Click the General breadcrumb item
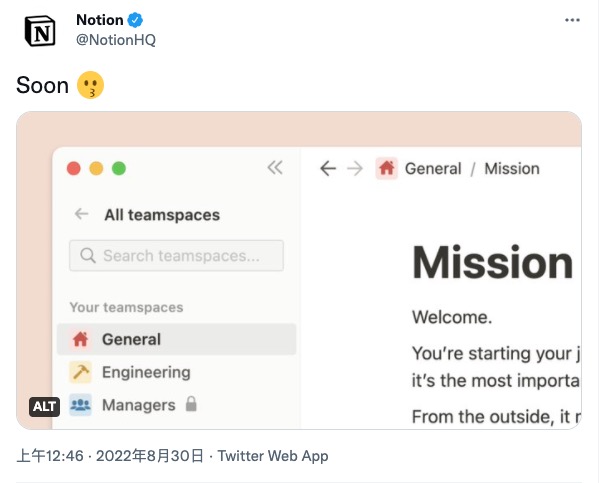 (x=433, y=168)
